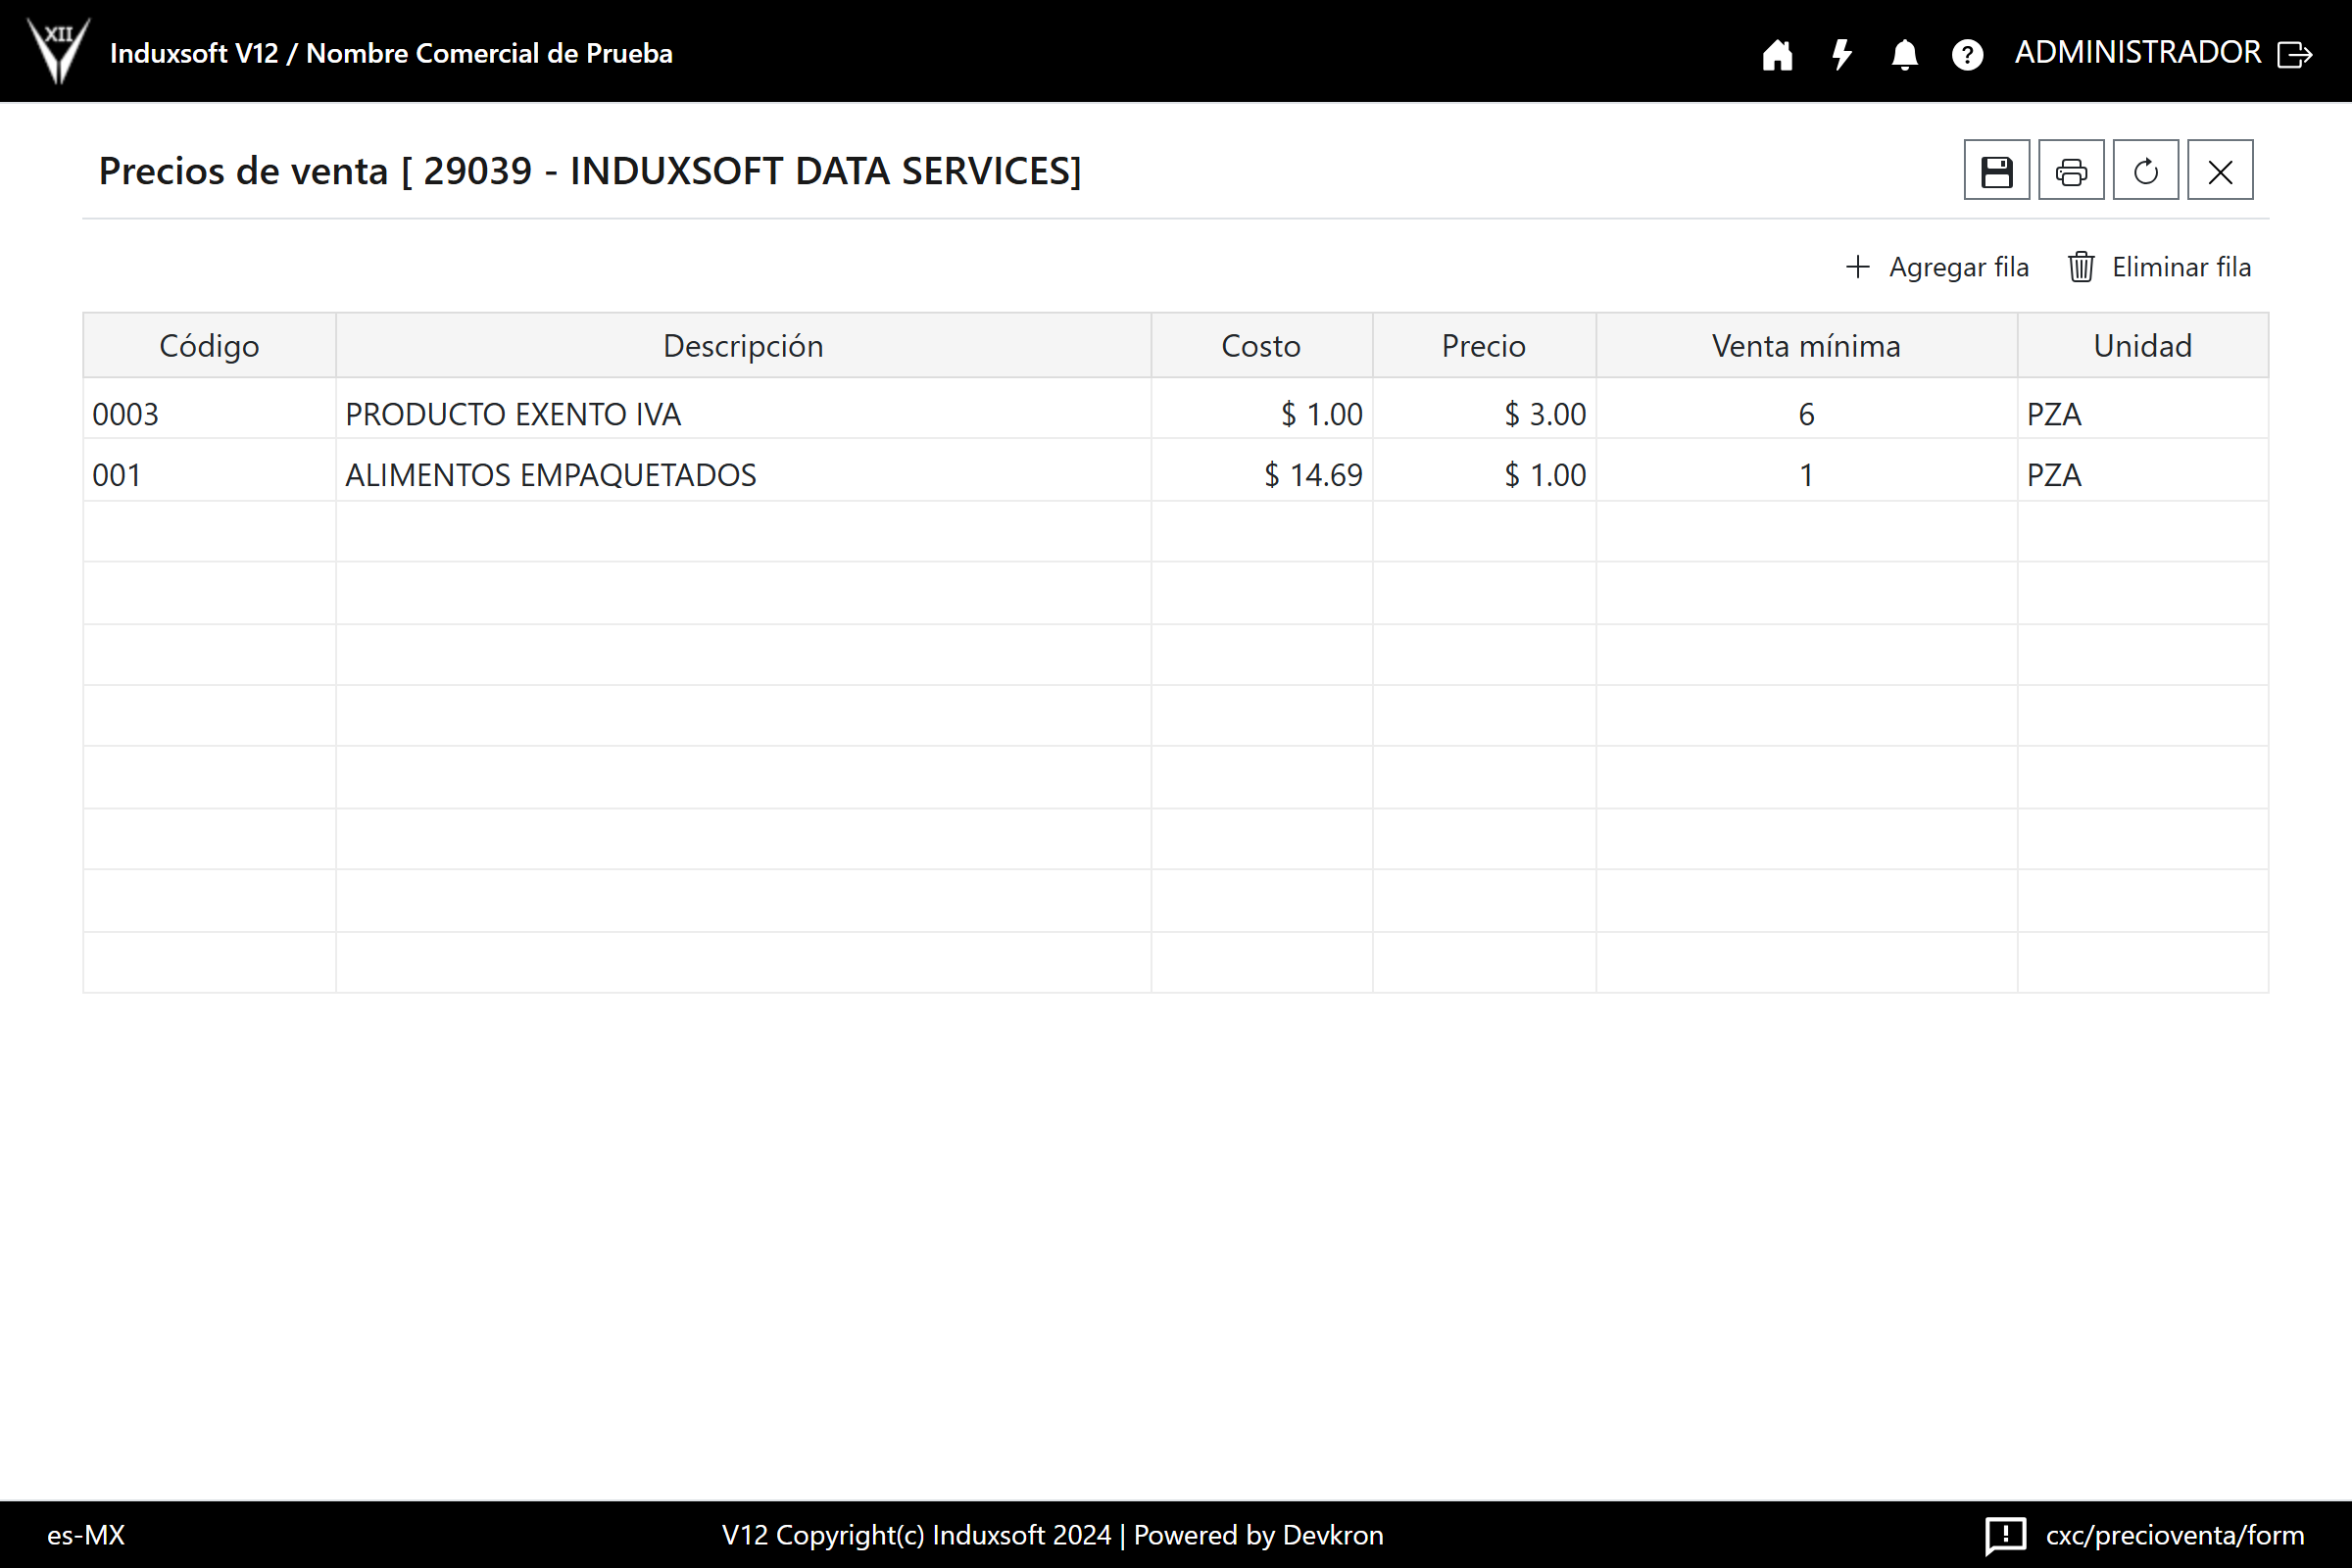Screen dimensions: 2352x1568
Task: Delete a row with Eliminar fila
Action: (x=2159, y=267)
